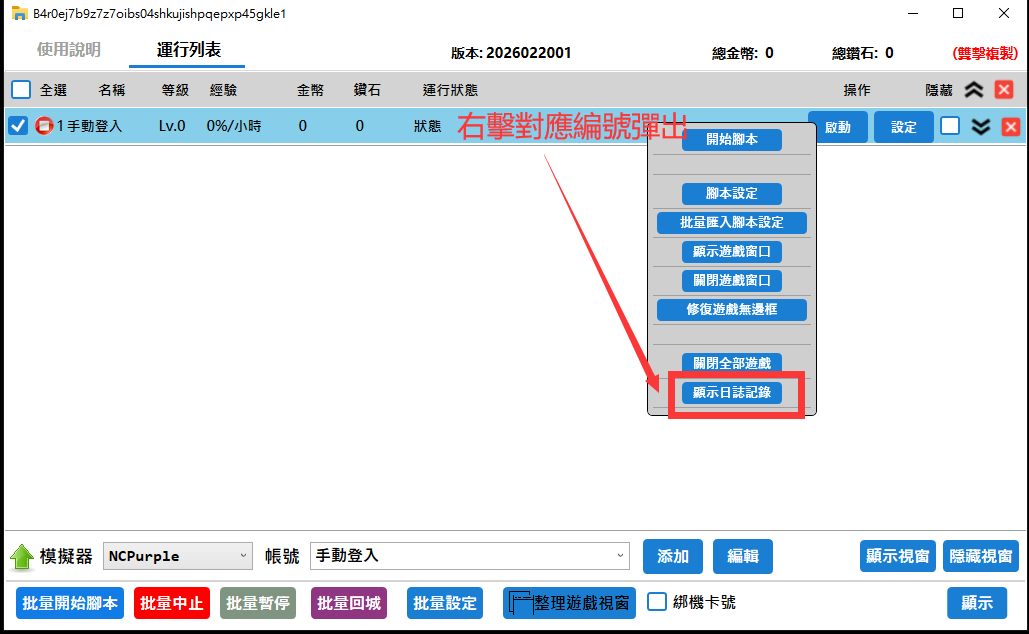Expand the 帳號 手動登入 dropdown
The width and height of the screenshot is (1029, 634).
pos(469,556)
